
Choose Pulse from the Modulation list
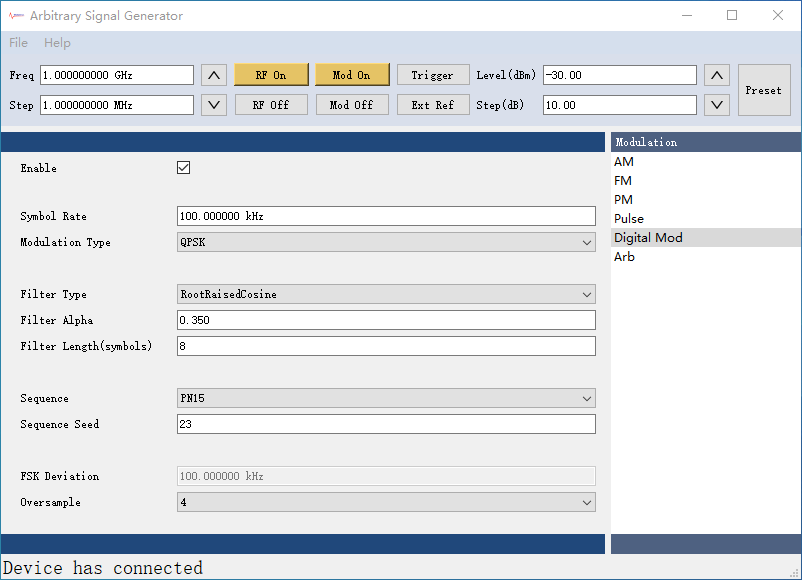629,219
